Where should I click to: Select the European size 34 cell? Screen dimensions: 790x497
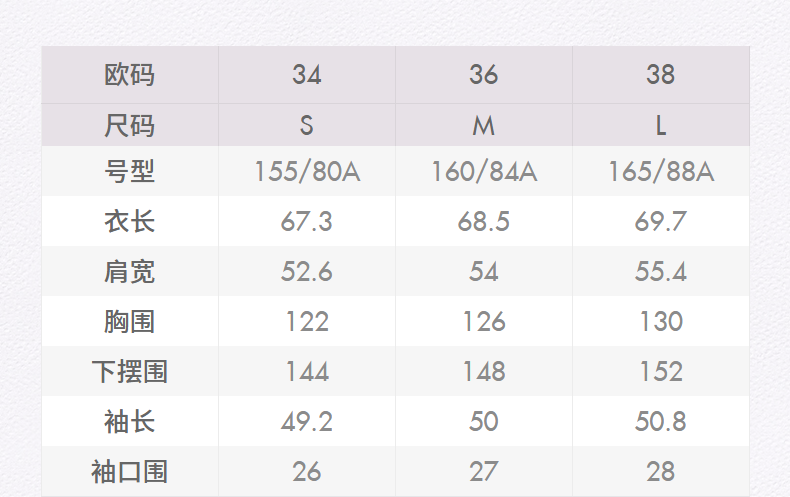307,75
